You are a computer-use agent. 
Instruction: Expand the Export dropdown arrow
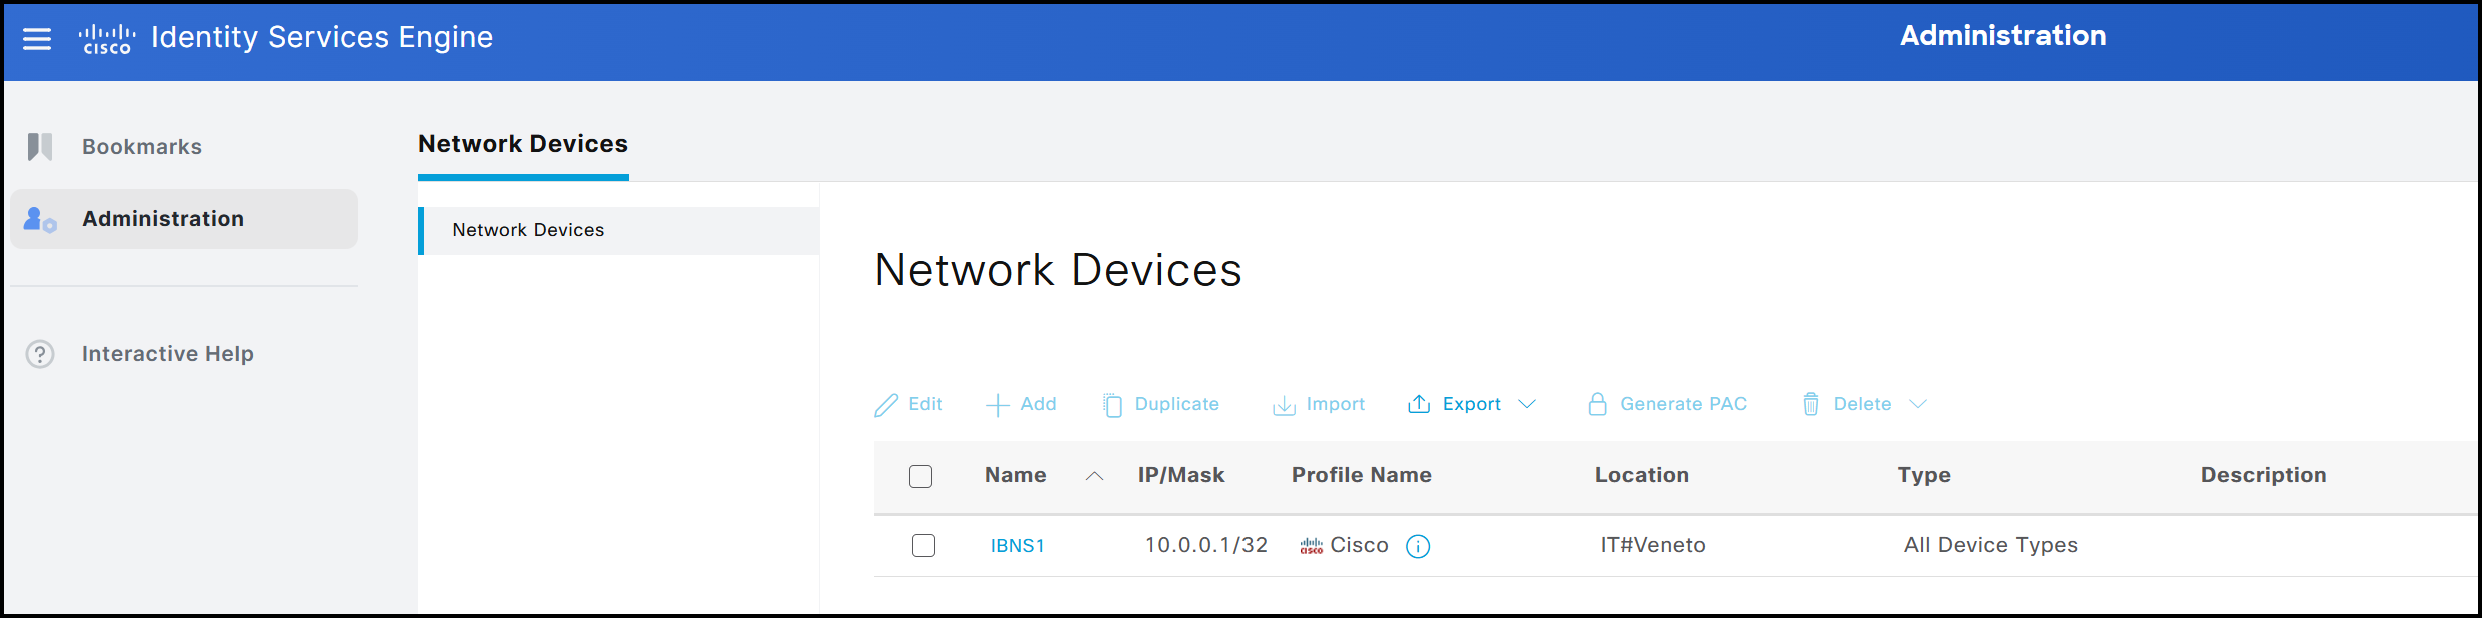click(x=1527, y=404)
